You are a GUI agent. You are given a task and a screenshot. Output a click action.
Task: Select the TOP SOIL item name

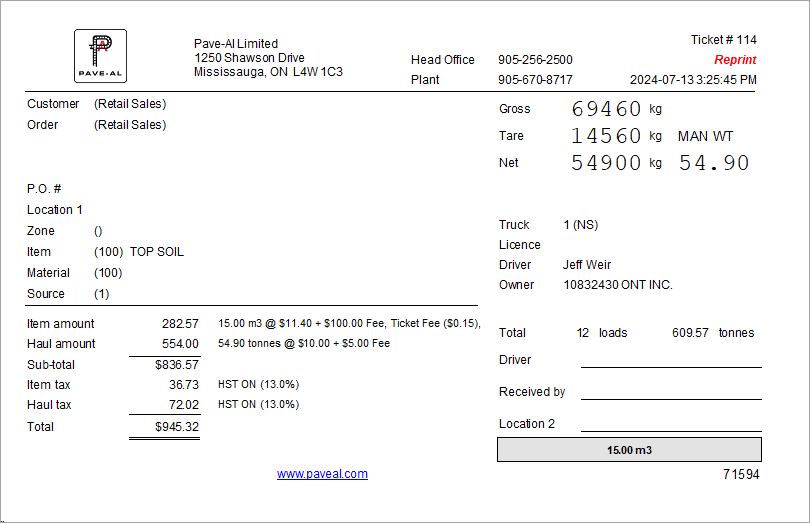coord(157,252)
